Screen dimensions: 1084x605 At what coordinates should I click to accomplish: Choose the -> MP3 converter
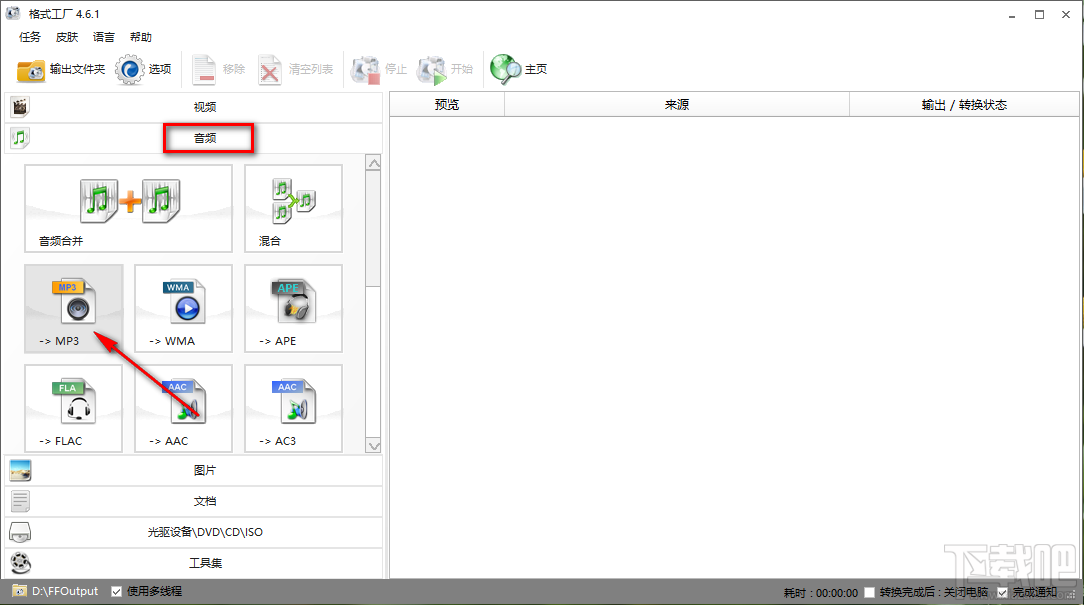click(74, 308)
